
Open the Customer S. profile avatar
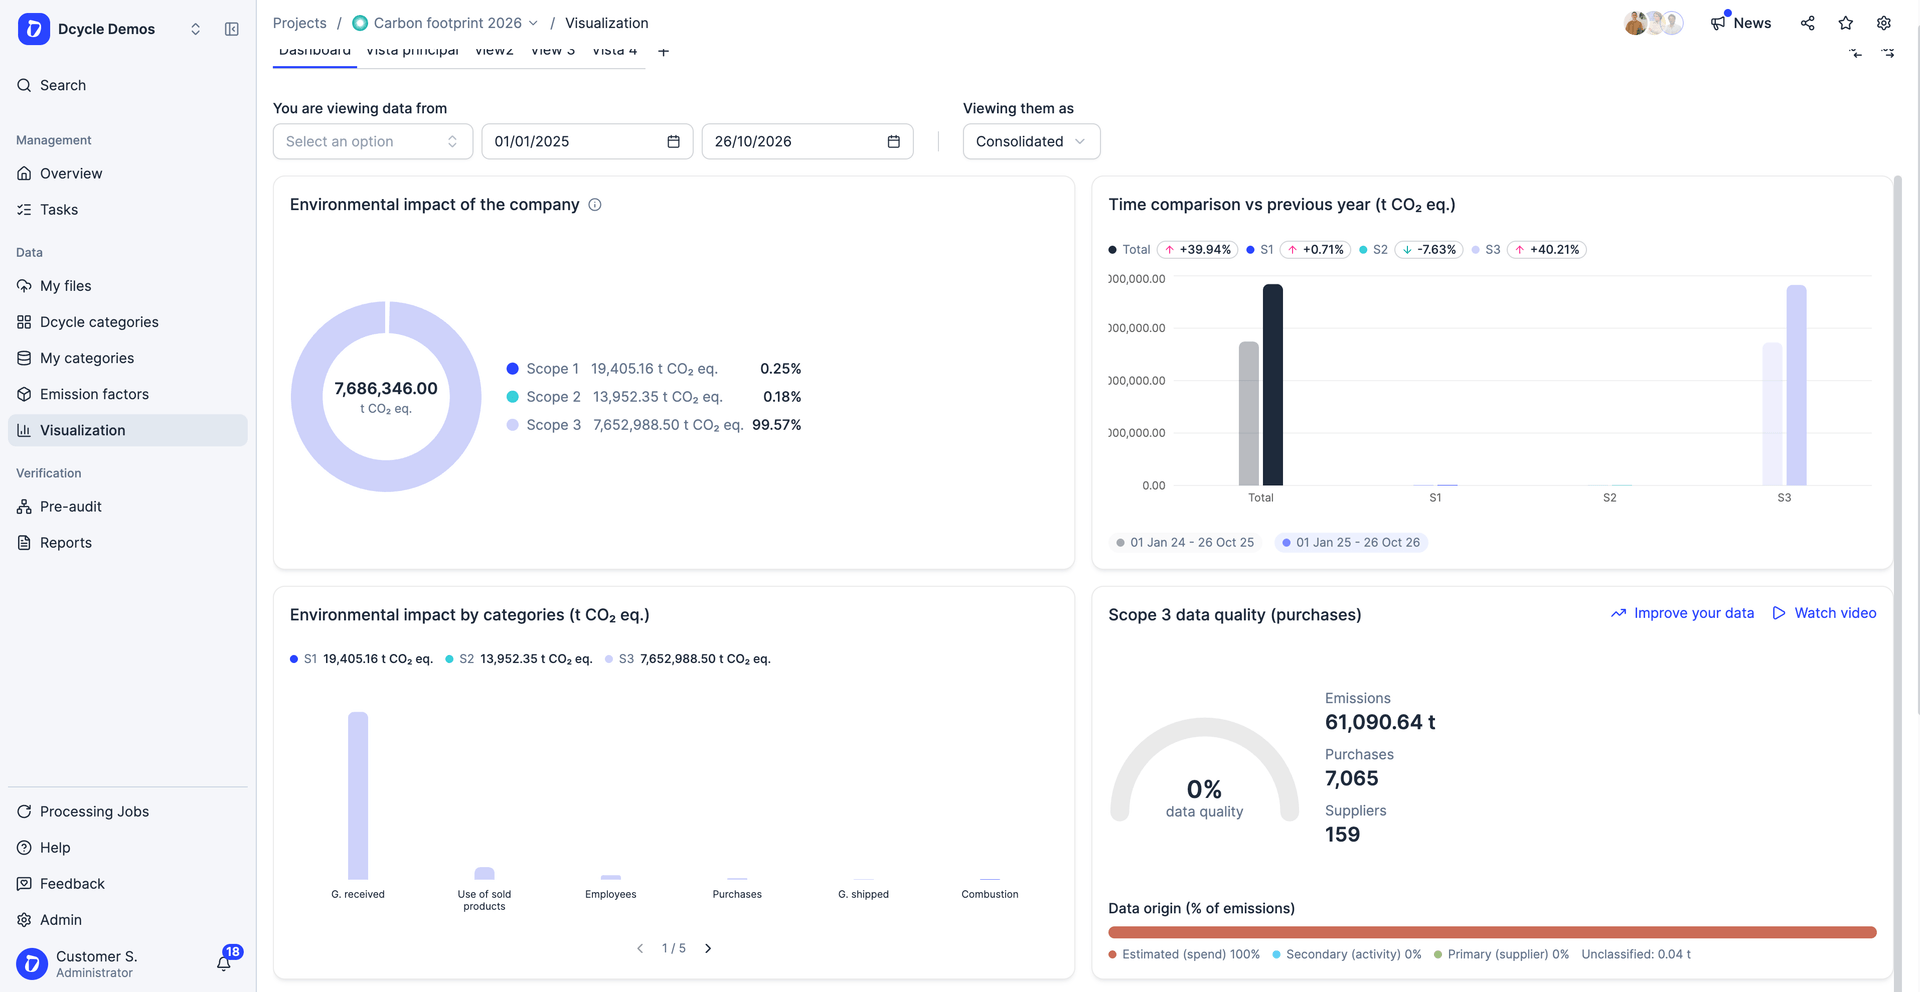tap(32, 964)
